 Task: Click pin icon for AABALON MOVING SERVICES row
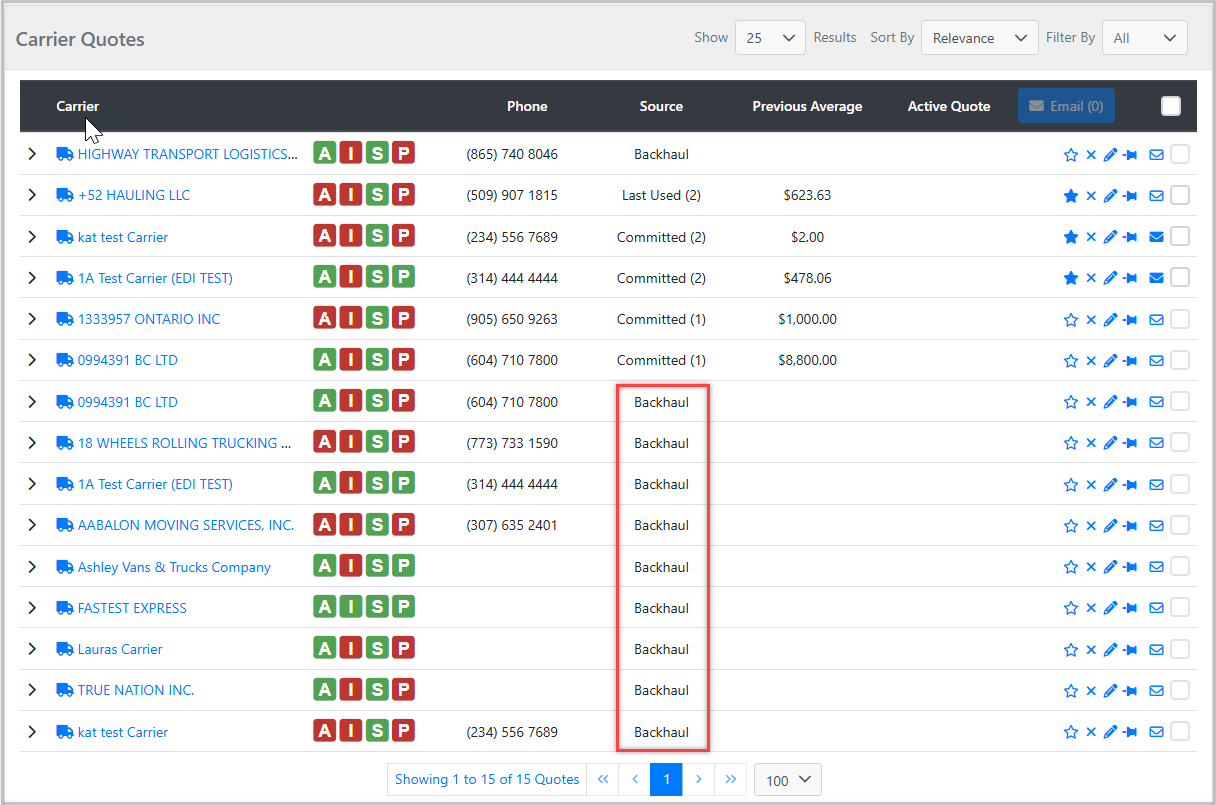tap(1131, 526)
